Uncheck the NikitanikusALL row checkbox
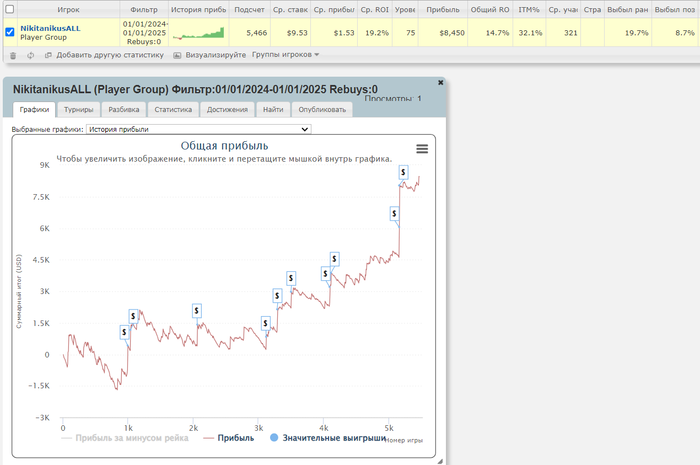700x465 pixels. [x=9, y=32]
